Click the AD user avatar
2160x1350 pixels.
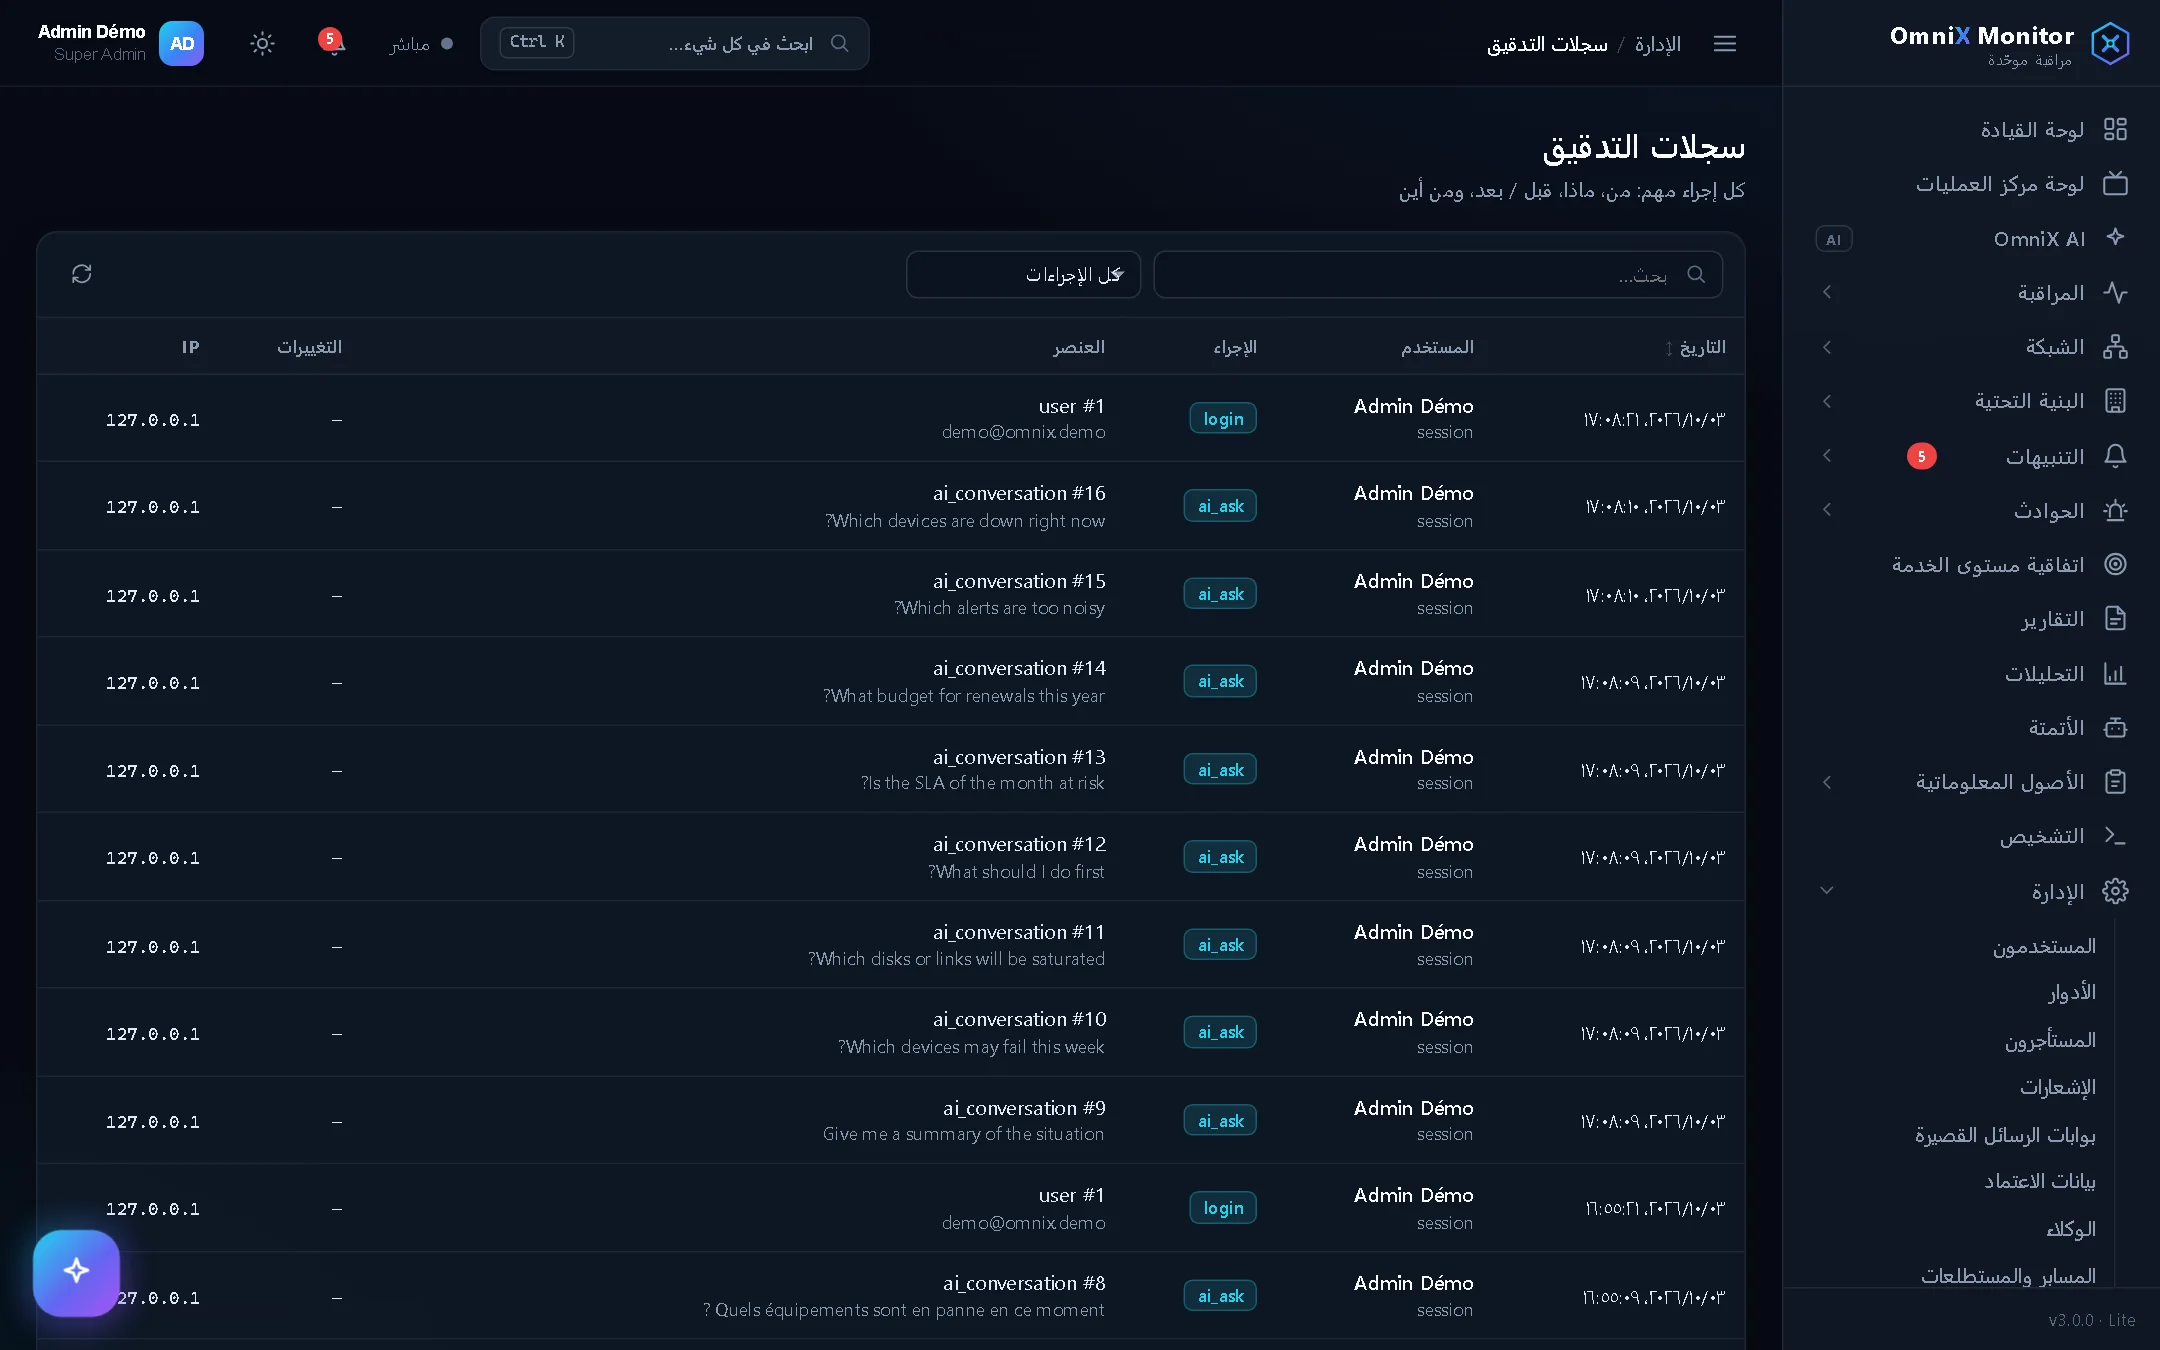(x=181, y=43)
